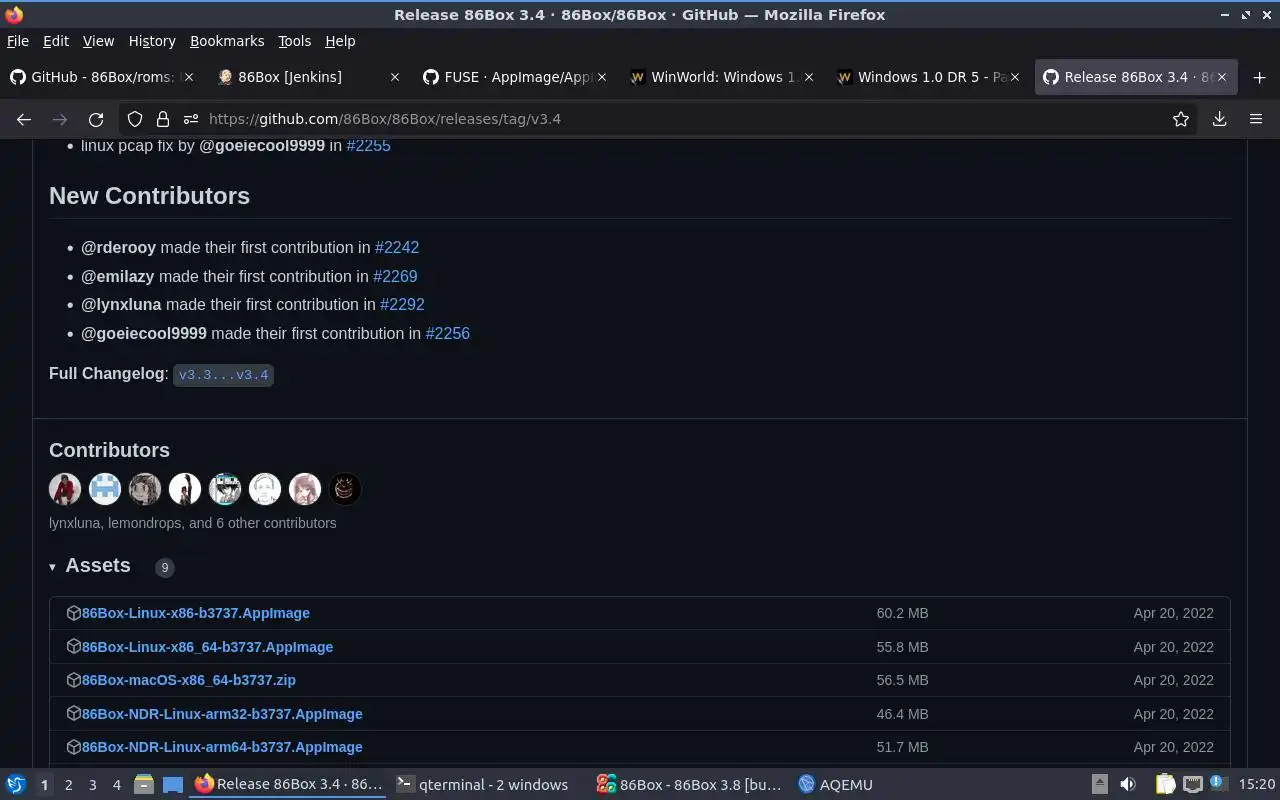This screenshot has width=1280, height=800.
Task: Open the desktop start menu icon
Action: [16, 785]
